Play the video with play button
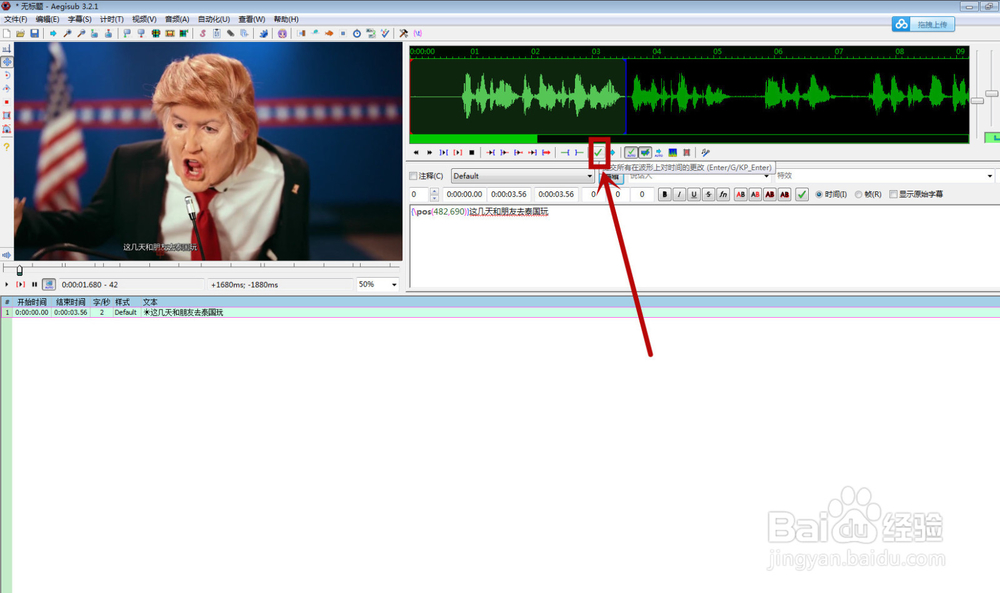Image resolution: width=1000 pixels, height=593 pixels. pos(6,284)
